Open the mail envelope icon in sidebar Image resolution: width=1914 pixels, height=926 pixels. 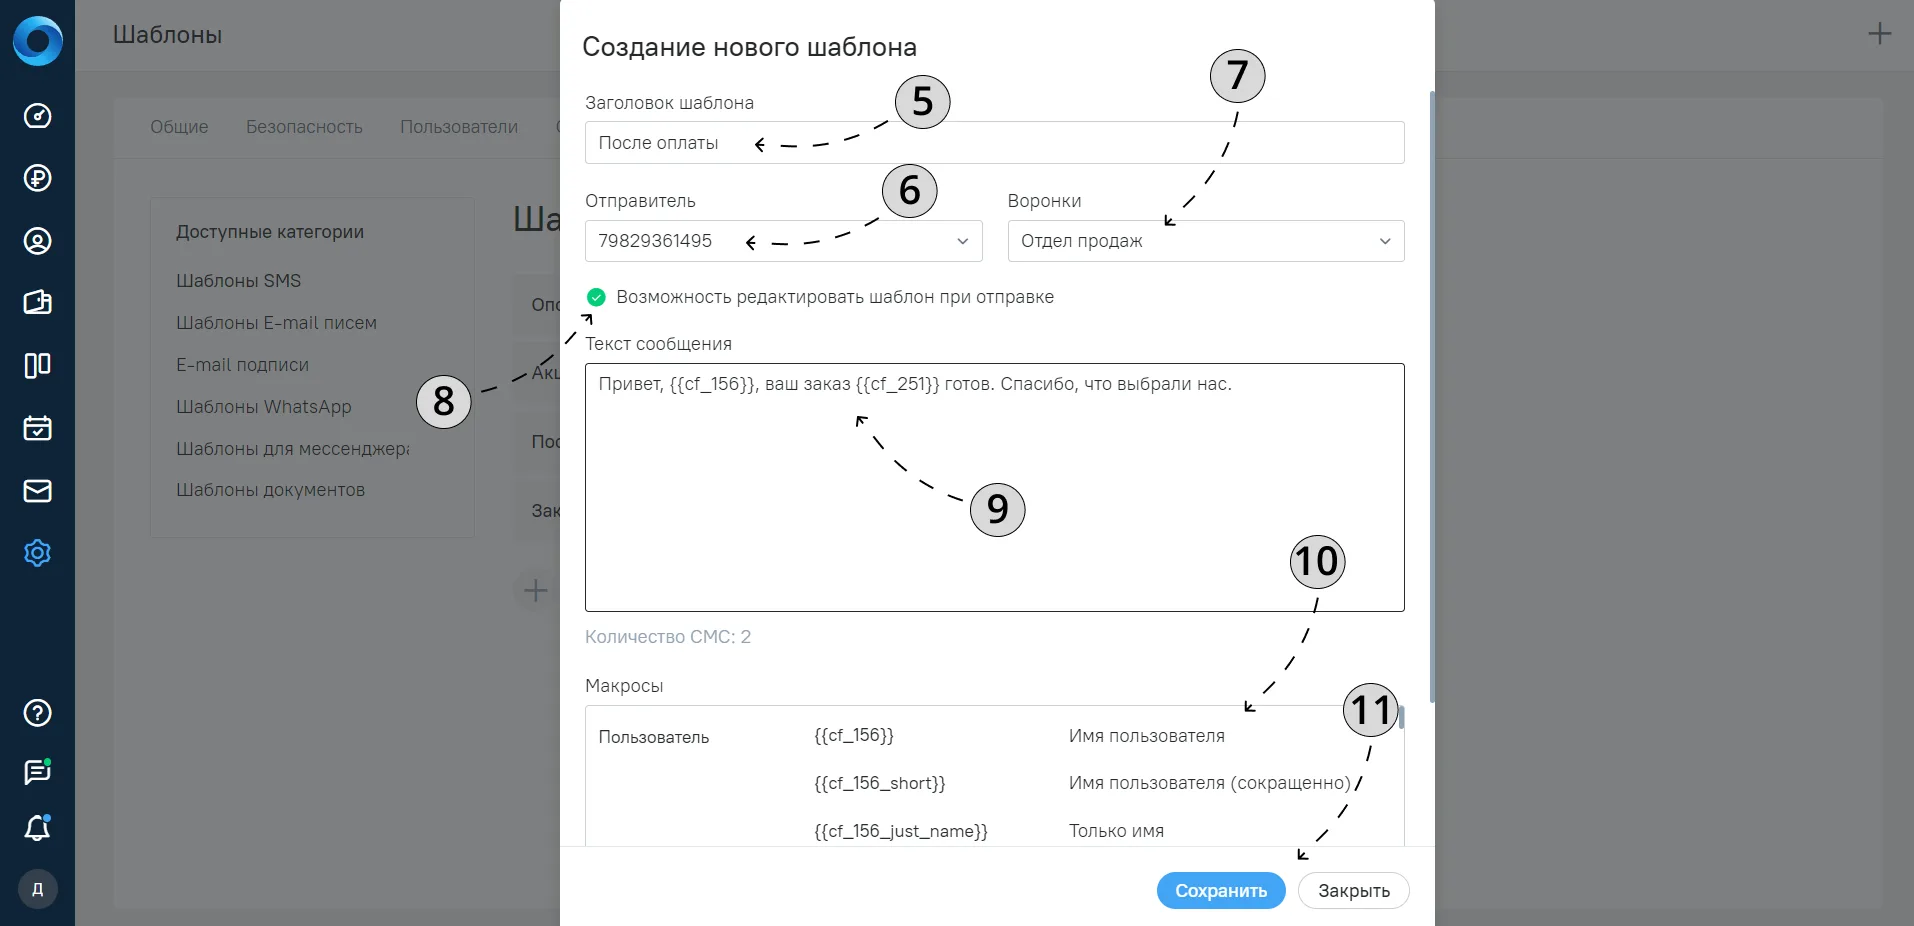tap(37, 491)
